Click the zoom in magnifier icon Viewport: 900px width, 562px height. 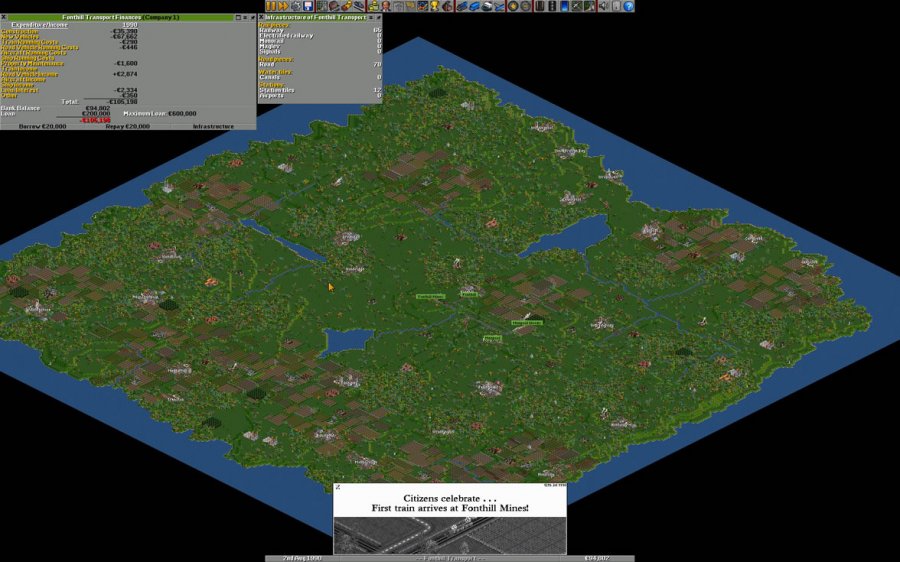coord(513,6)
